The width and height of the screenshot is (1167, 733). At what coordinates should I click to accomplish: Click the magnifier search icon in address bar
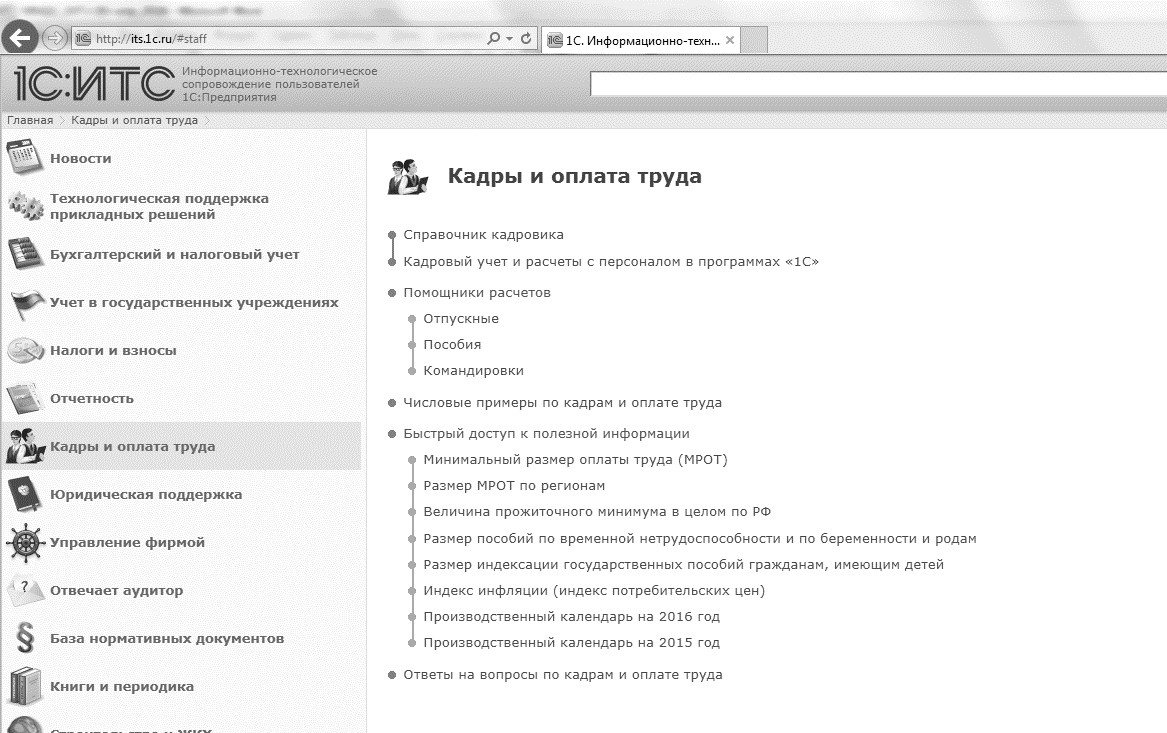tap(493, 38)
